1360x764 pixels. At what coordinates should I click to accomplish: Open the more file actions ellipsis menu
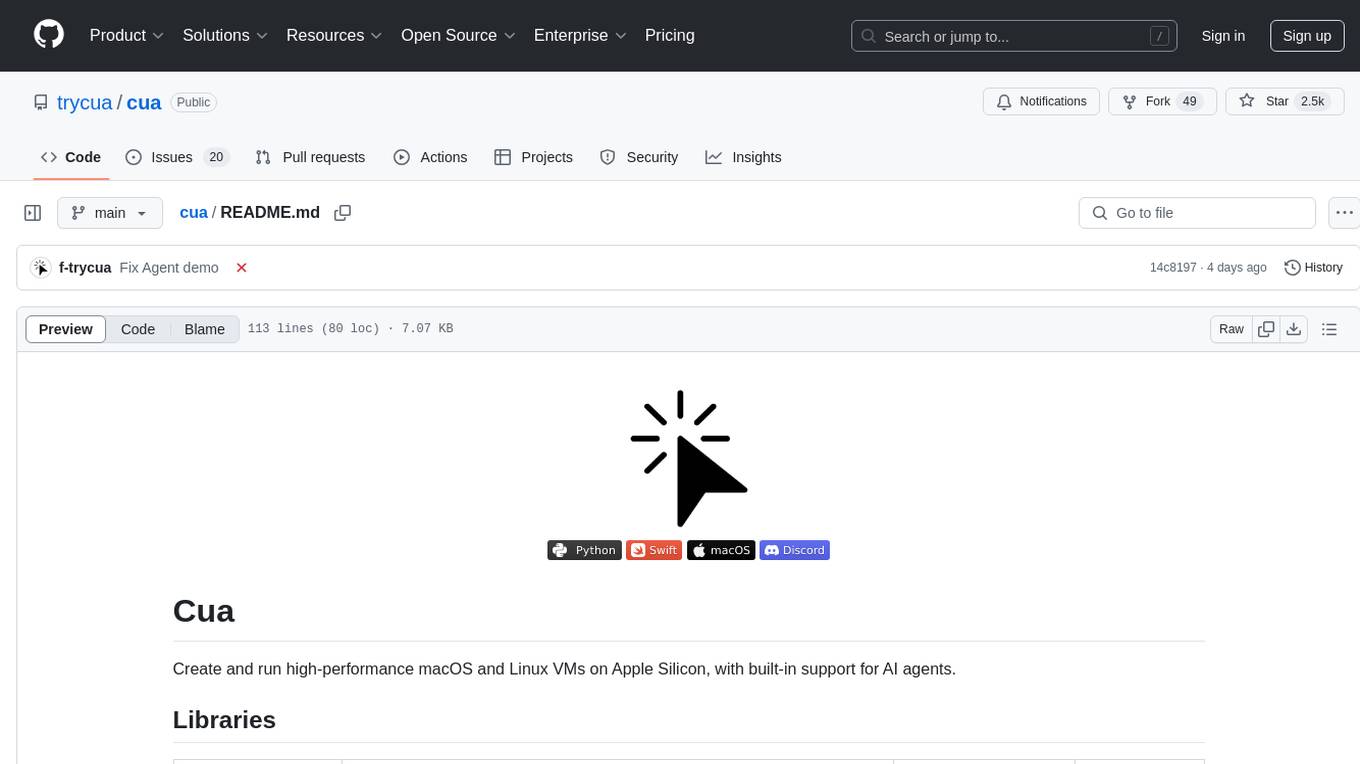1345,213
